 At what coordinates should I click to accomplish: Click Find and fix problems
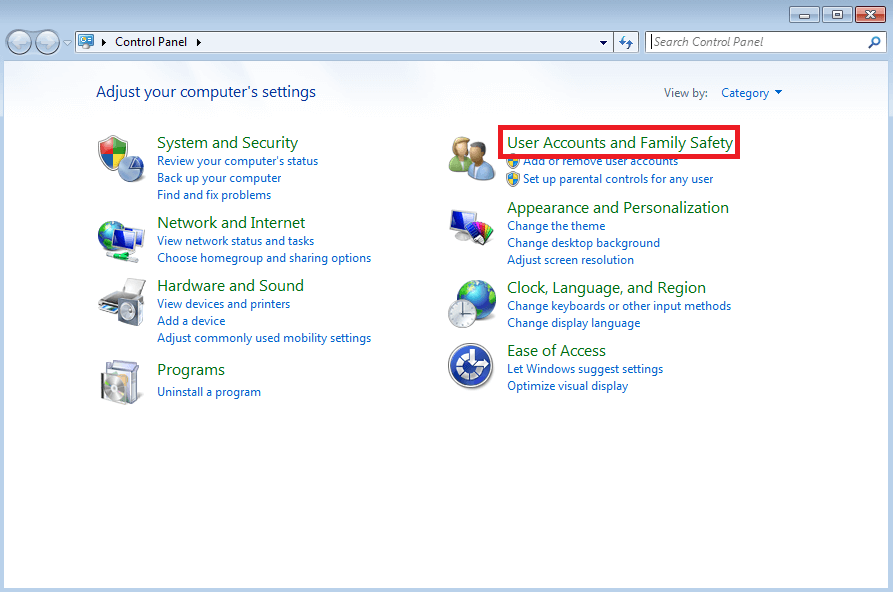click(x=214, y=195)
